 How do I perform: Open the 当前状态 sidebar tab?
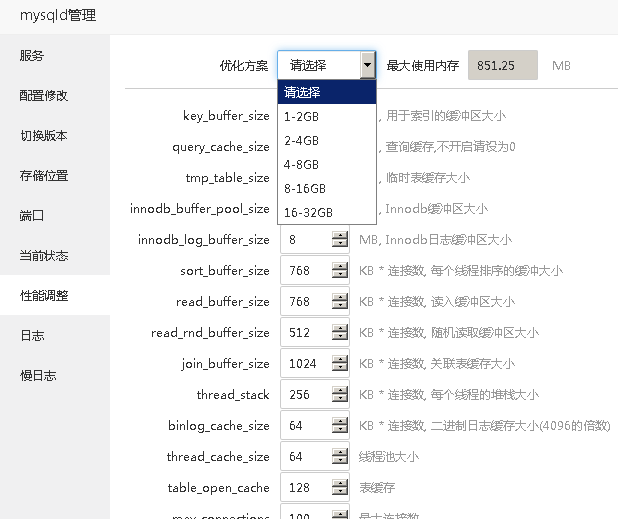pos(55,255)
